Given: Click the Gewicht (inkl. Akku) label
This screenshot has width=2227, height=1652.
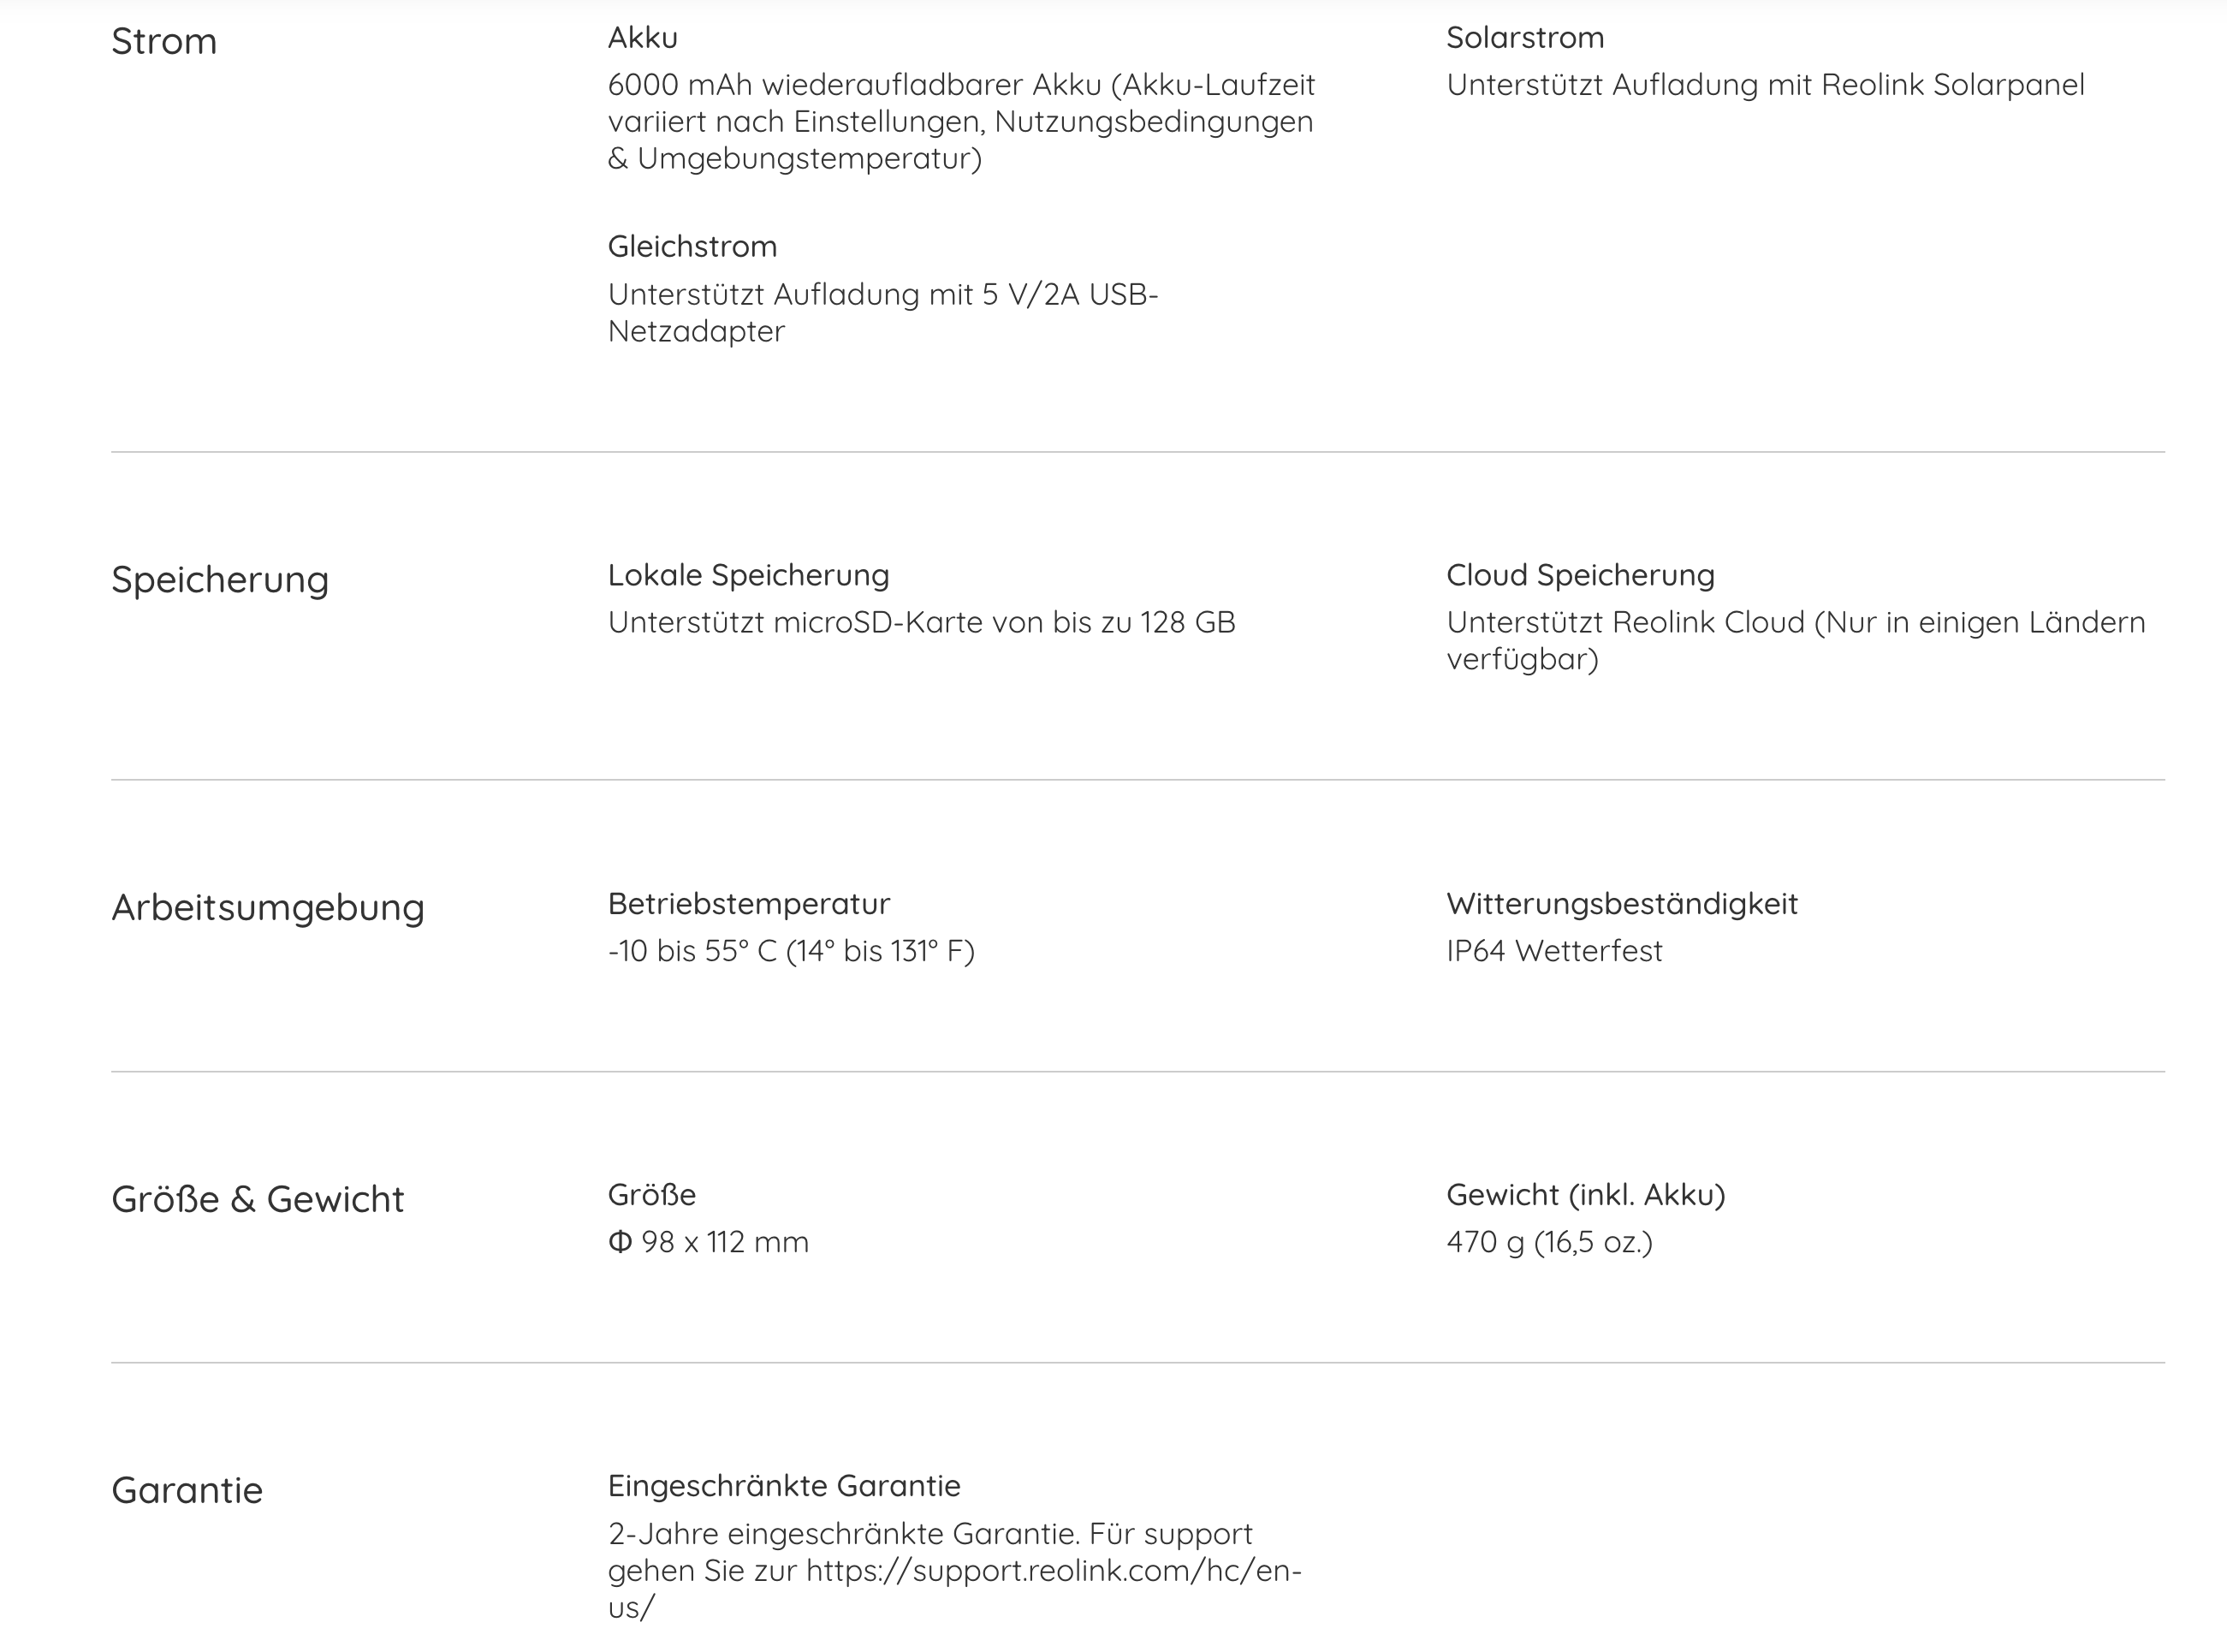Looking at the screenshot, I should click(x=1586, y=1195).
